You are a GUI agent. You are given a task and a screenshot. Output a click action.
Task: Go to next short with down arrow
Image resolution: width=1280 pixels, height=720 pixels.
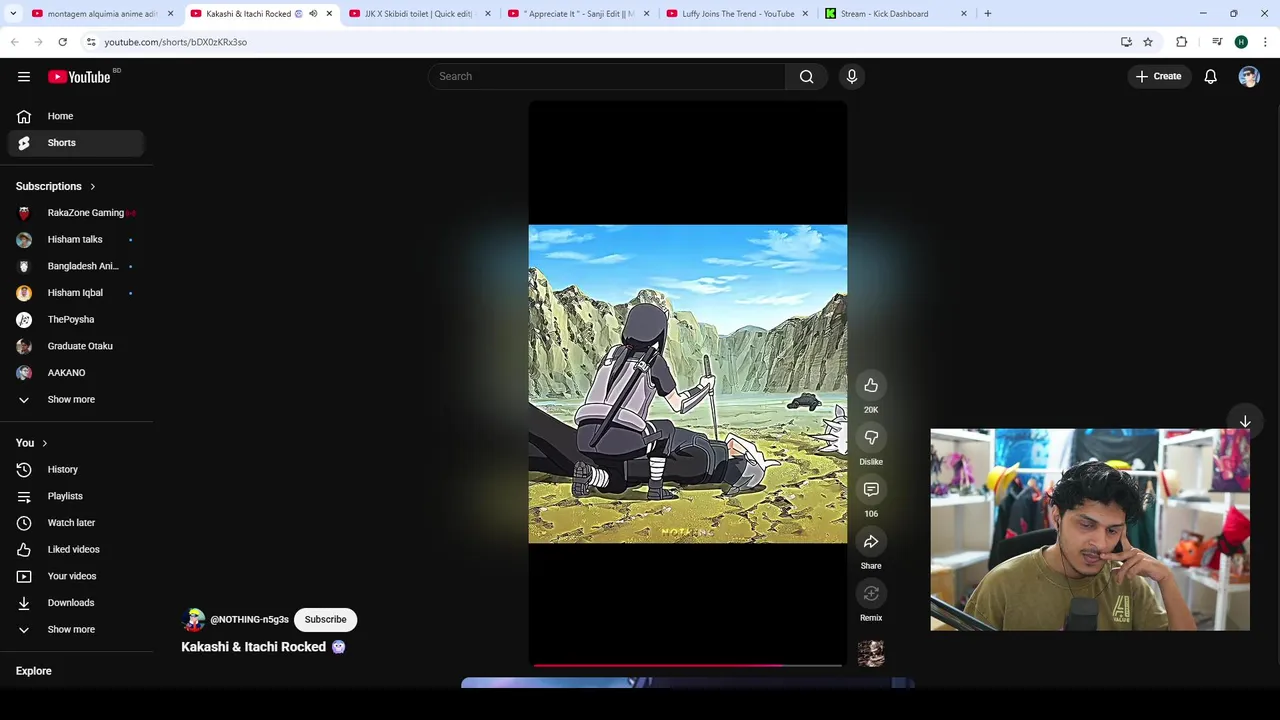(x=1245, y=422)
